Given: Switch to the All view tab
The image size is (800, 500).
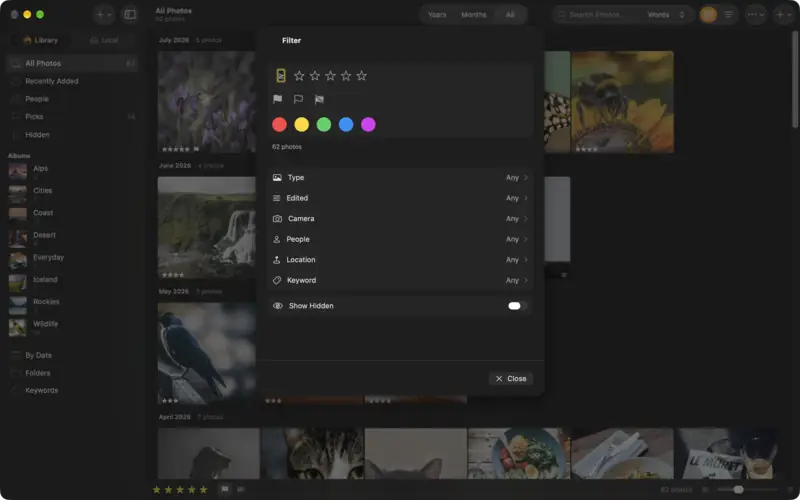Looking at the screenshot, I should (x=510, y=15).
